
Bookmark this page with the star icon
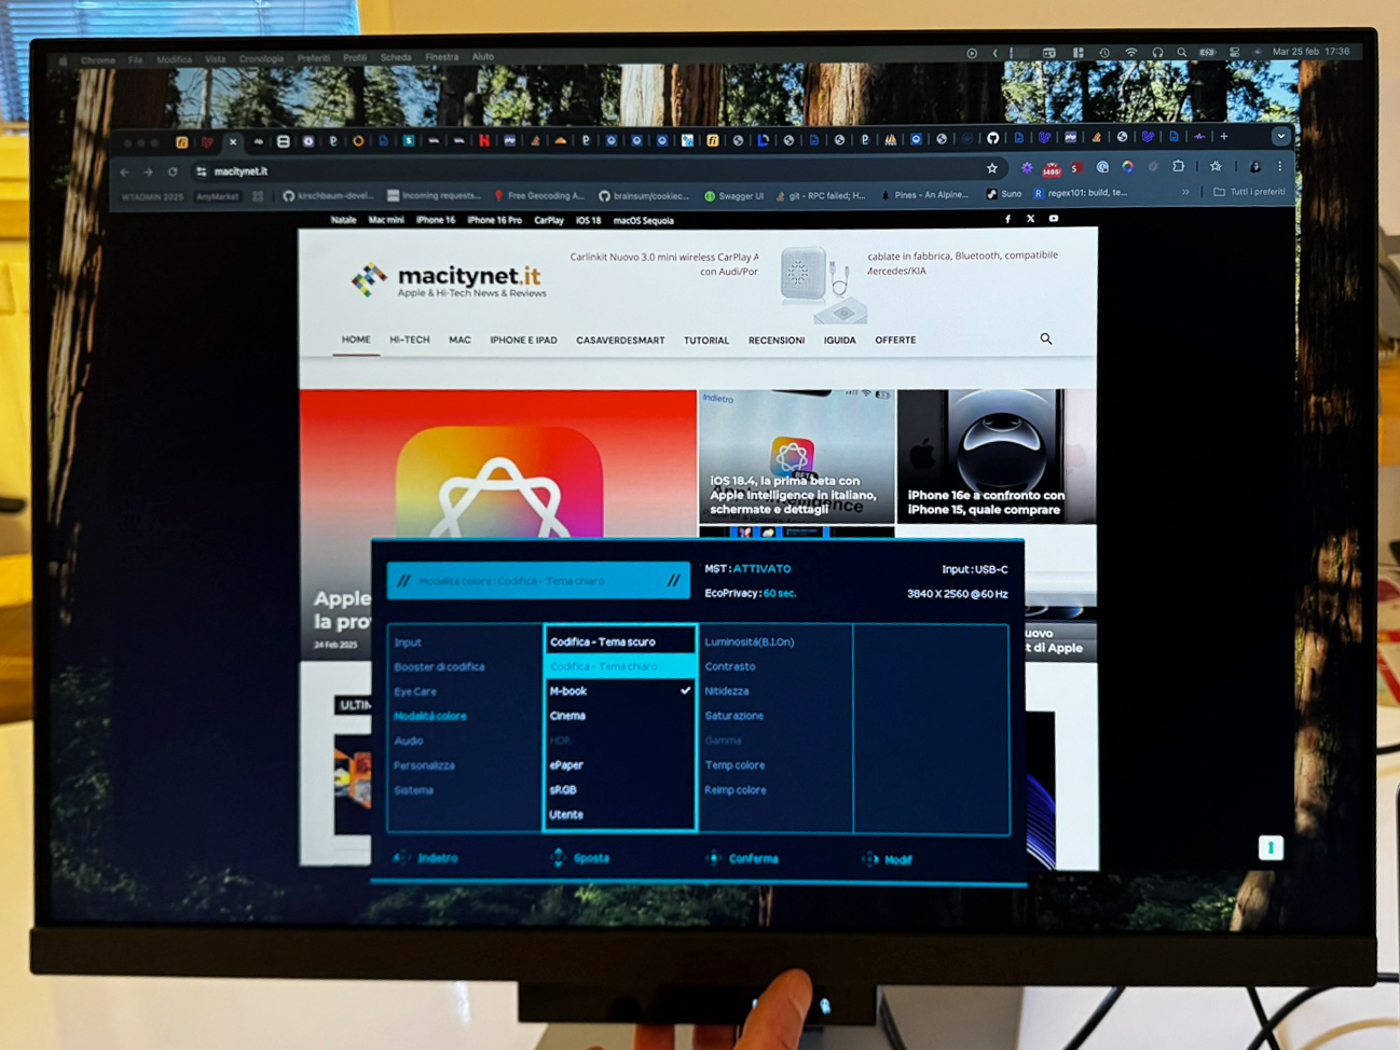(992, 168)
